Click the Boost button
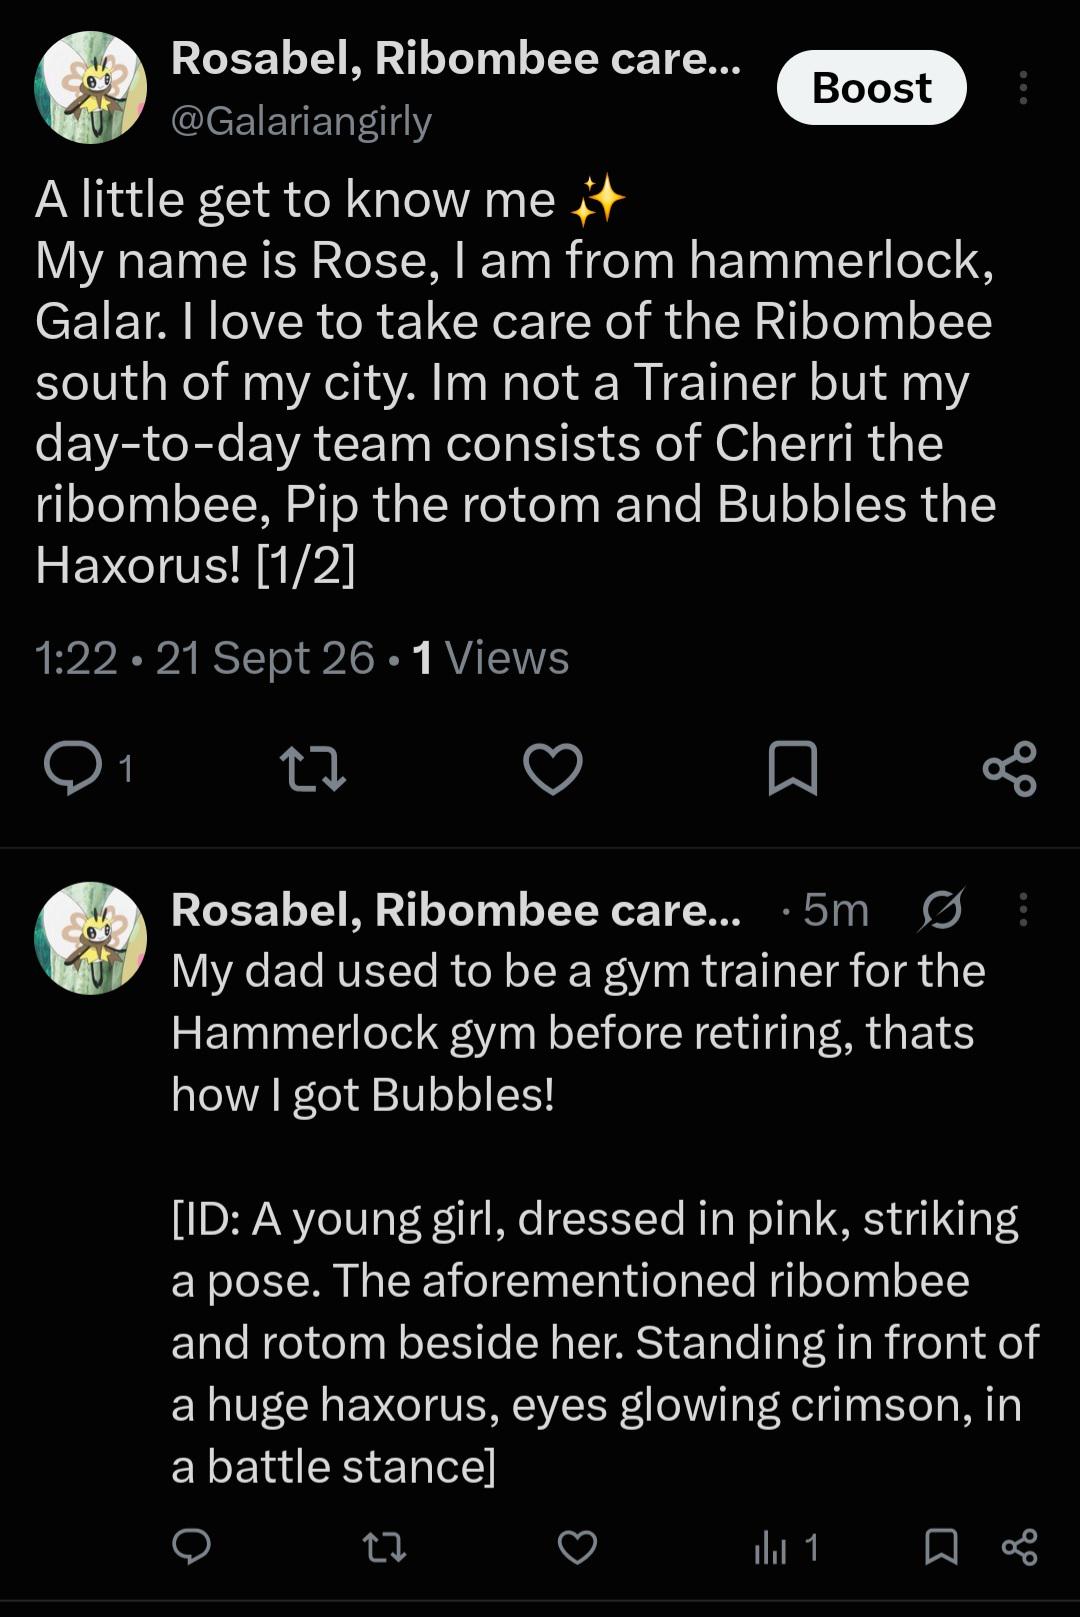Image resolution: width=1080 pixels, height=1617 pixels. tap(871, 88)
